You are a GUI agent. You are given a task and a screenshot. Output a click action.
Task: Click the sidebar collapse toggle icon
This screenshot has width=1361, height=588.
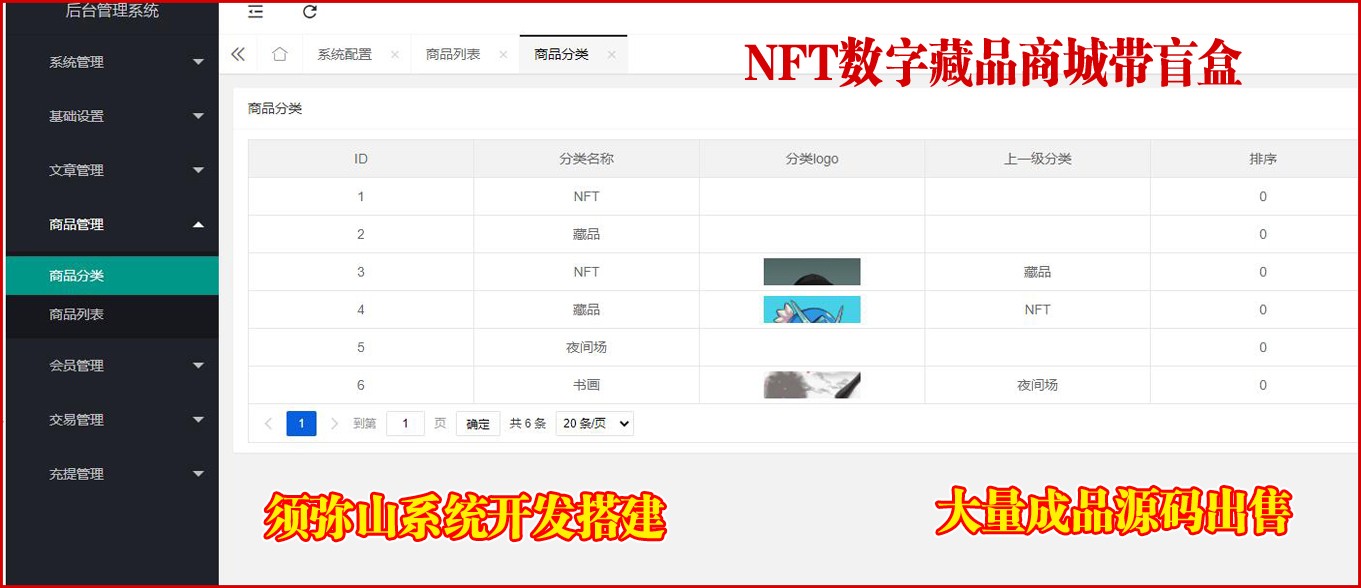pyautogui.click(x=256, y=12)
